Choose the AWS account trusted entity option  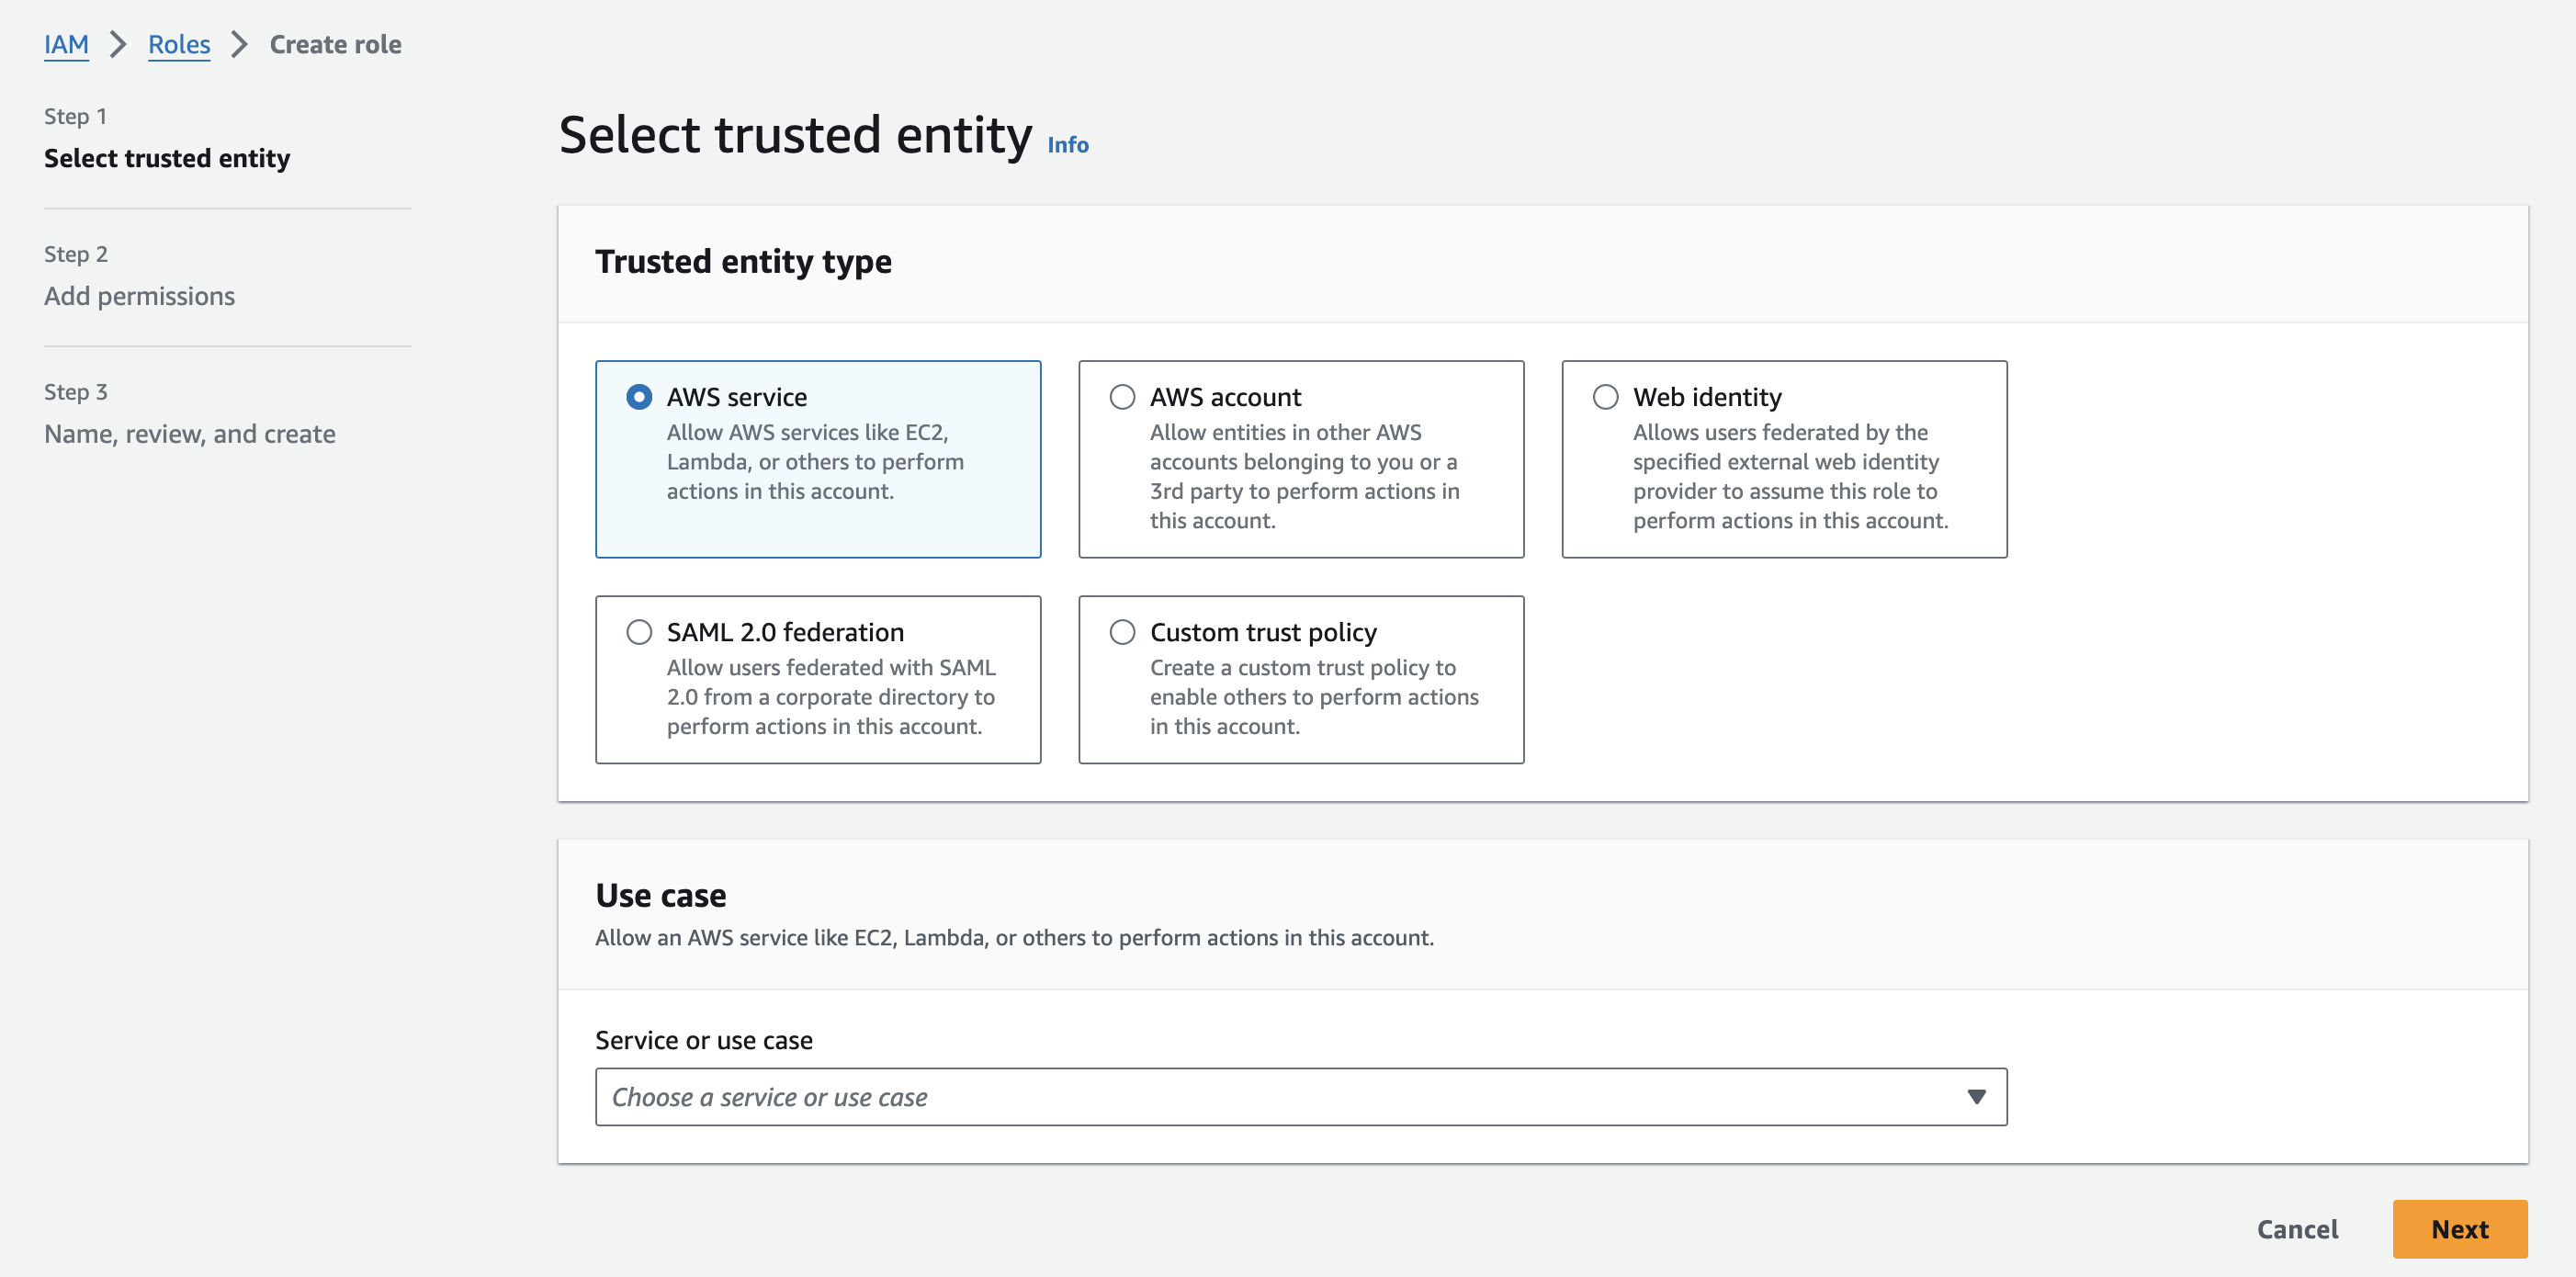pyautogui.click(x=1122, y=397)
